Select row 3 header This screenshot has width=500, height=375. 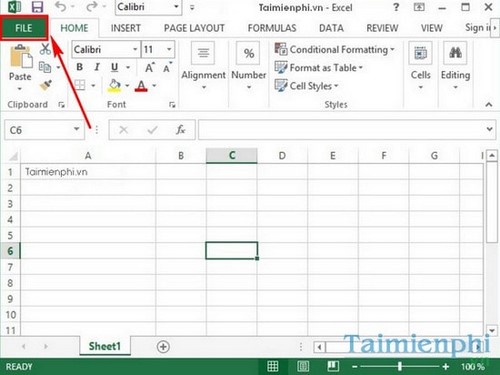[10, 204]
